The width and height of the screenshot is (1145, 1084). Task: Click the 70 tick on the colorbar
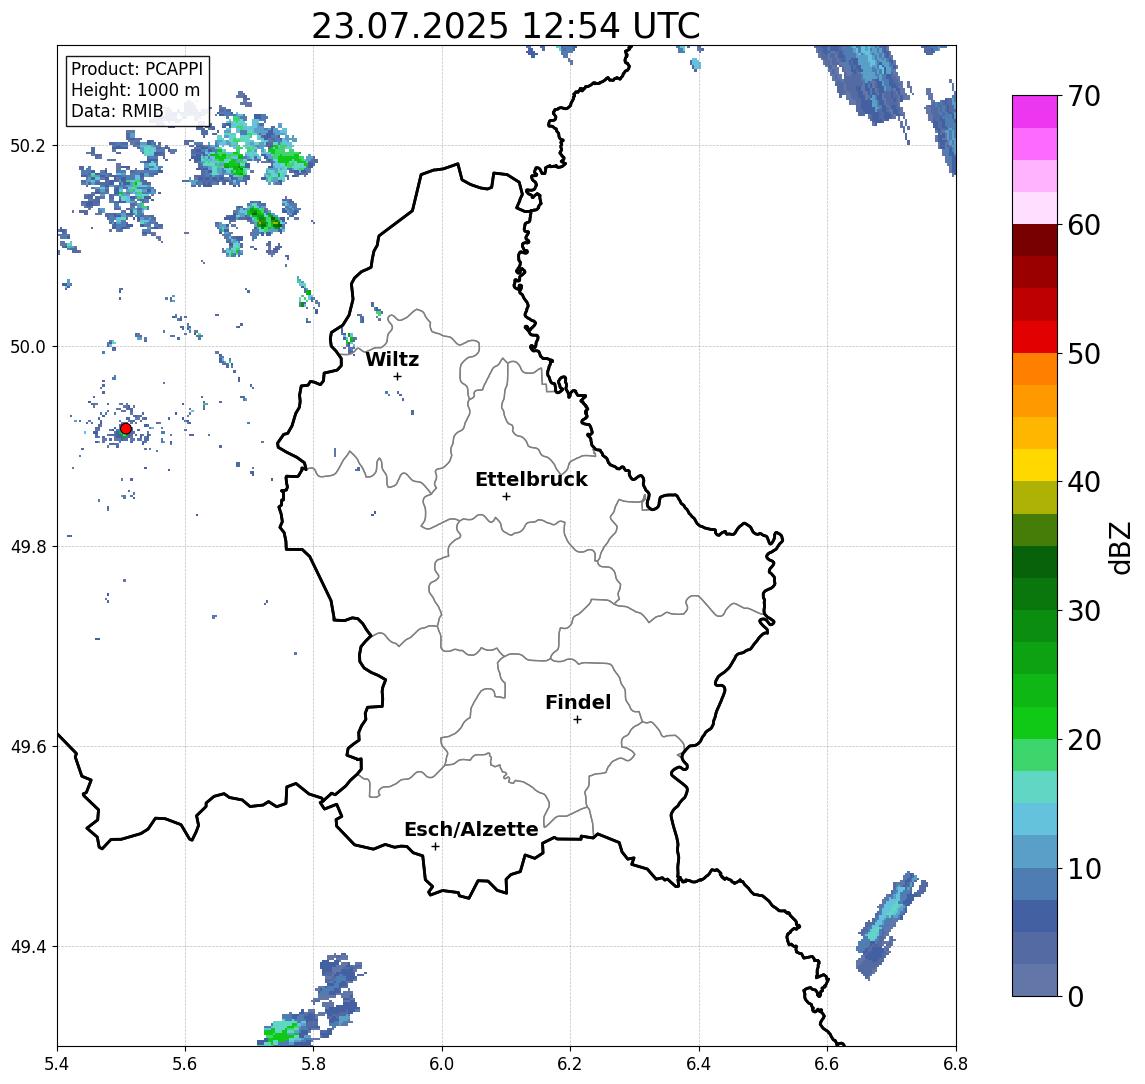coord(1084,96)
